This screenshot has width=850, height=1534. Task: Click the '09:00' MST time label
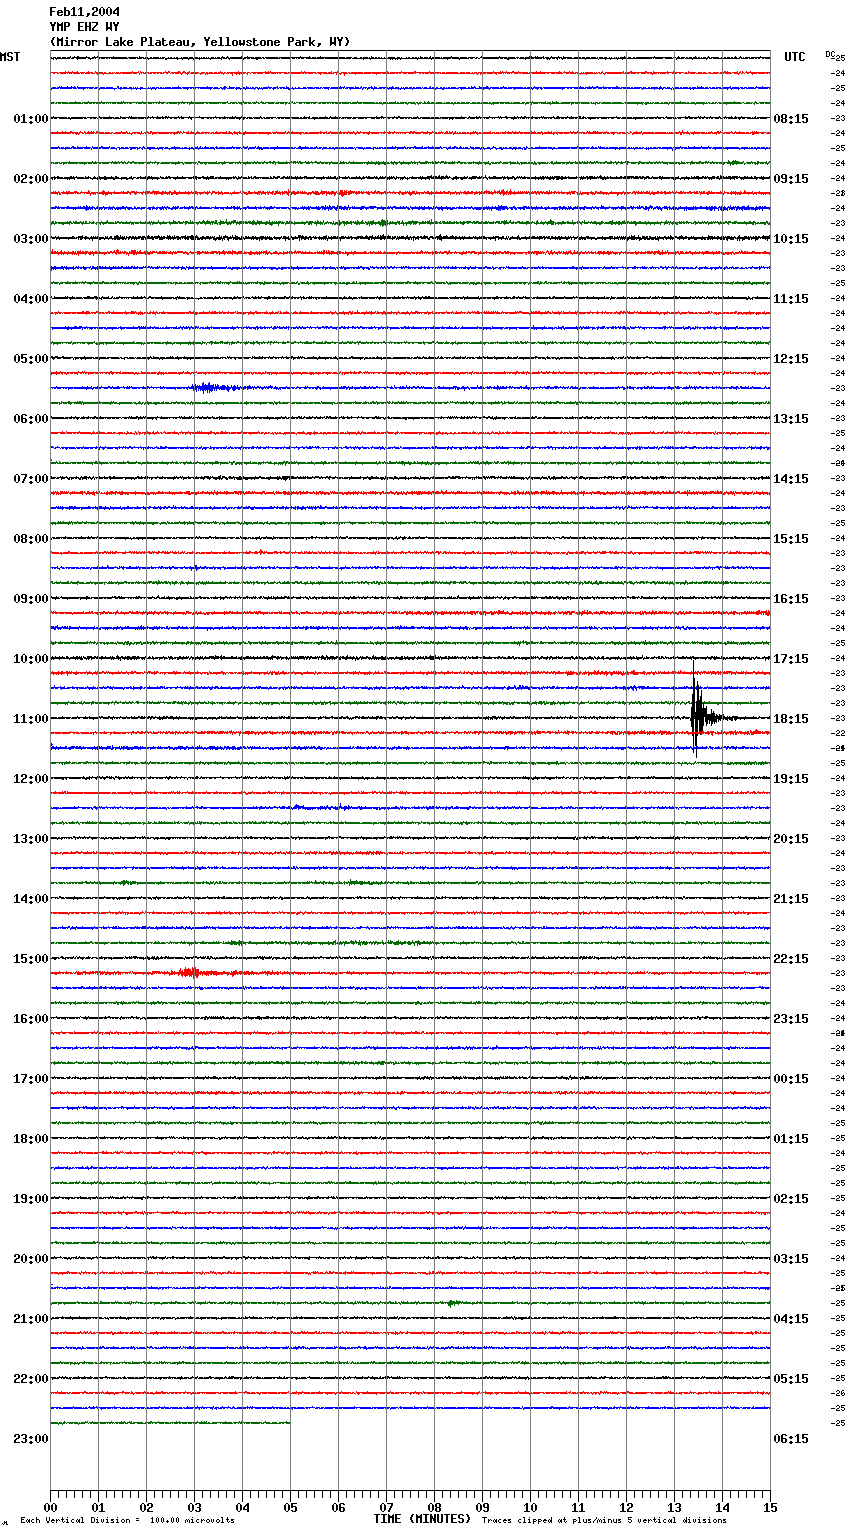(x=31, y=599)
